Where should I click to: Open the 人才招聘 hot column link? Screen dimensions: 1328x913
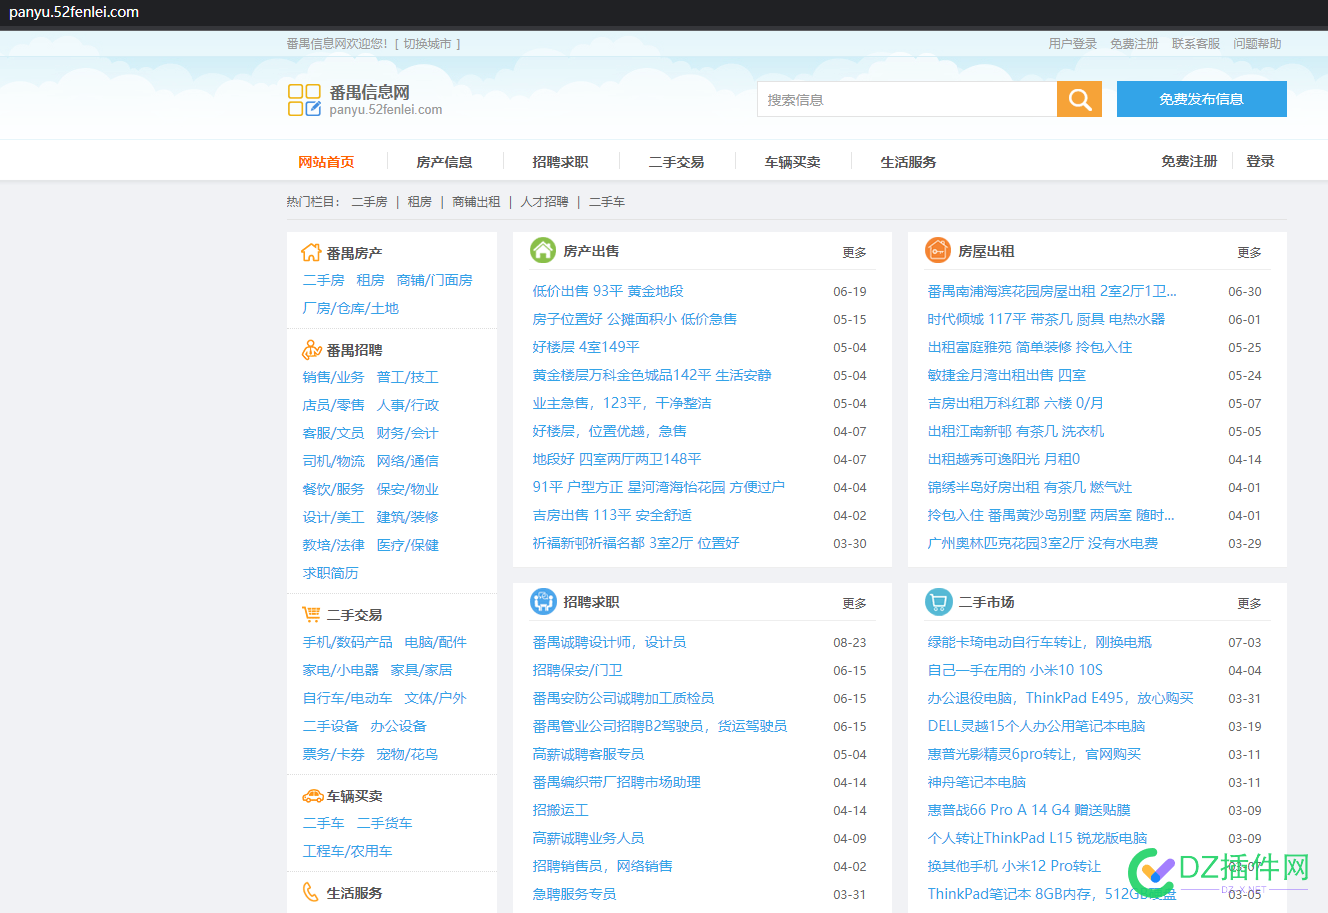(x=544, y=202)
